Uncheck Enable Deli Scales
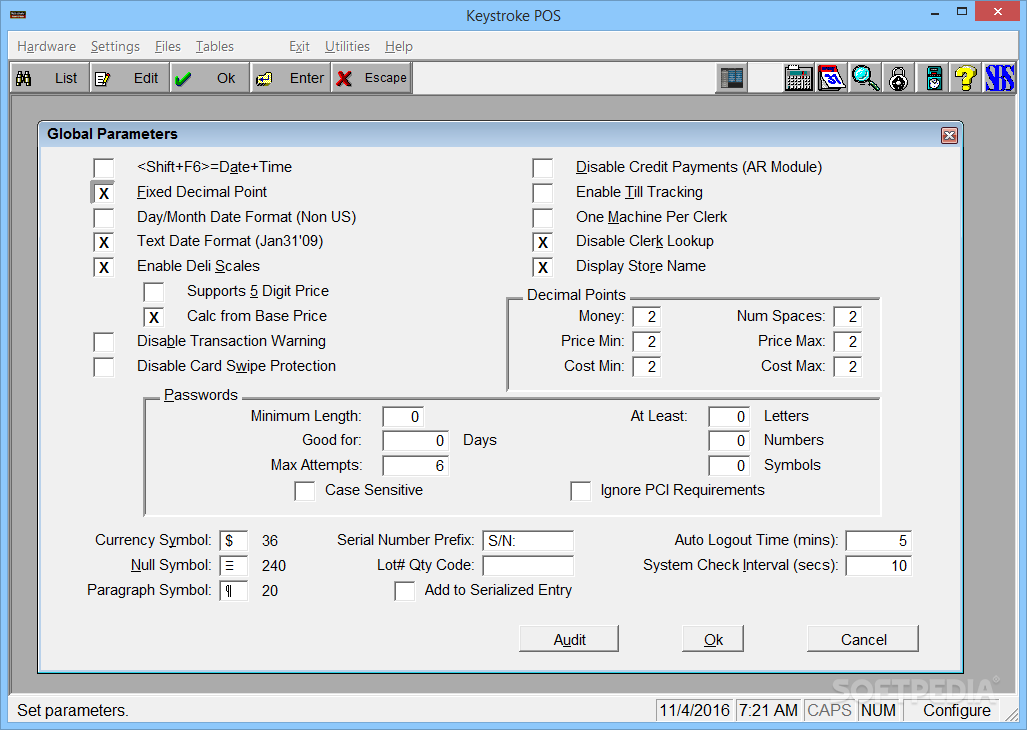Viewport: 1027px width, 730px height. click(103, 267)
